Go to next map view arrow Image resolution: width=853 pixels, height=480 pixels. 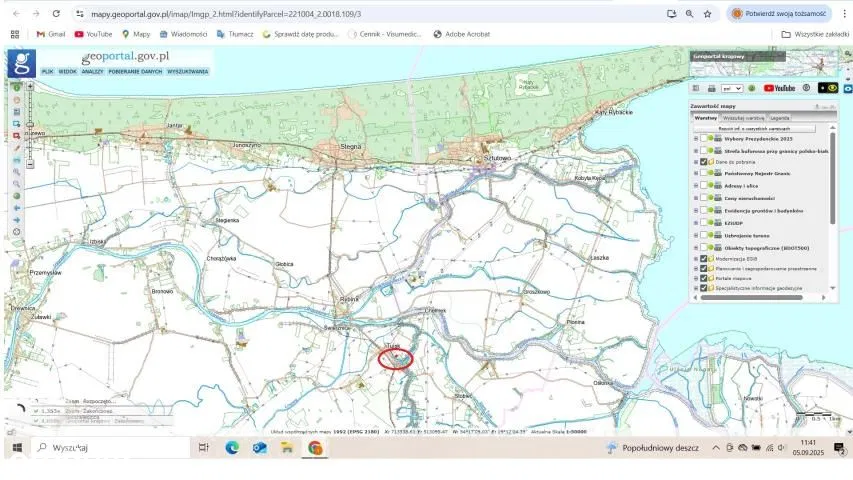[x=16, y=219]
